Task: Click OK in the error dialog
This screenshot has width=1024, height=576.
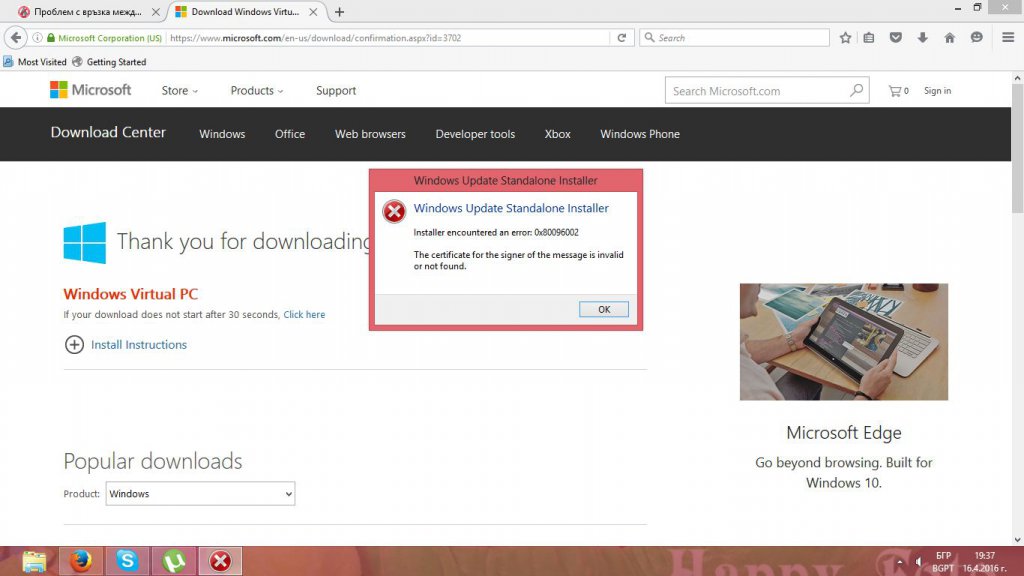Action: pos(603,309)
